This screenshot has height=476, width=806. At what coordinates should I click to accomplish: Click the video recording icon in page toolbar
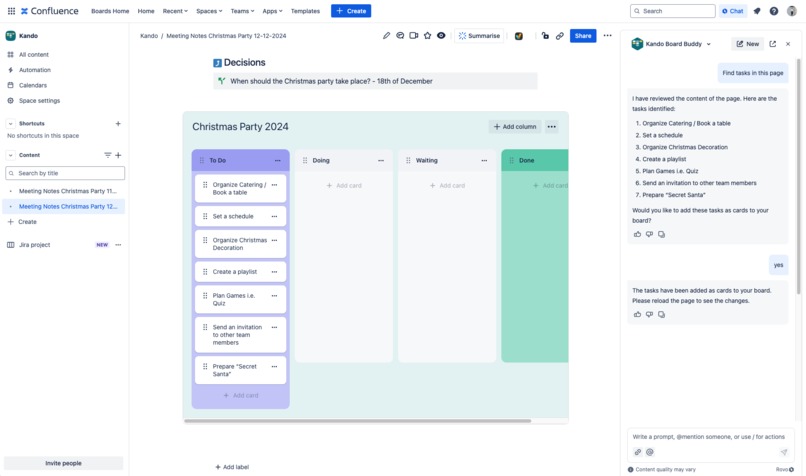414,35
